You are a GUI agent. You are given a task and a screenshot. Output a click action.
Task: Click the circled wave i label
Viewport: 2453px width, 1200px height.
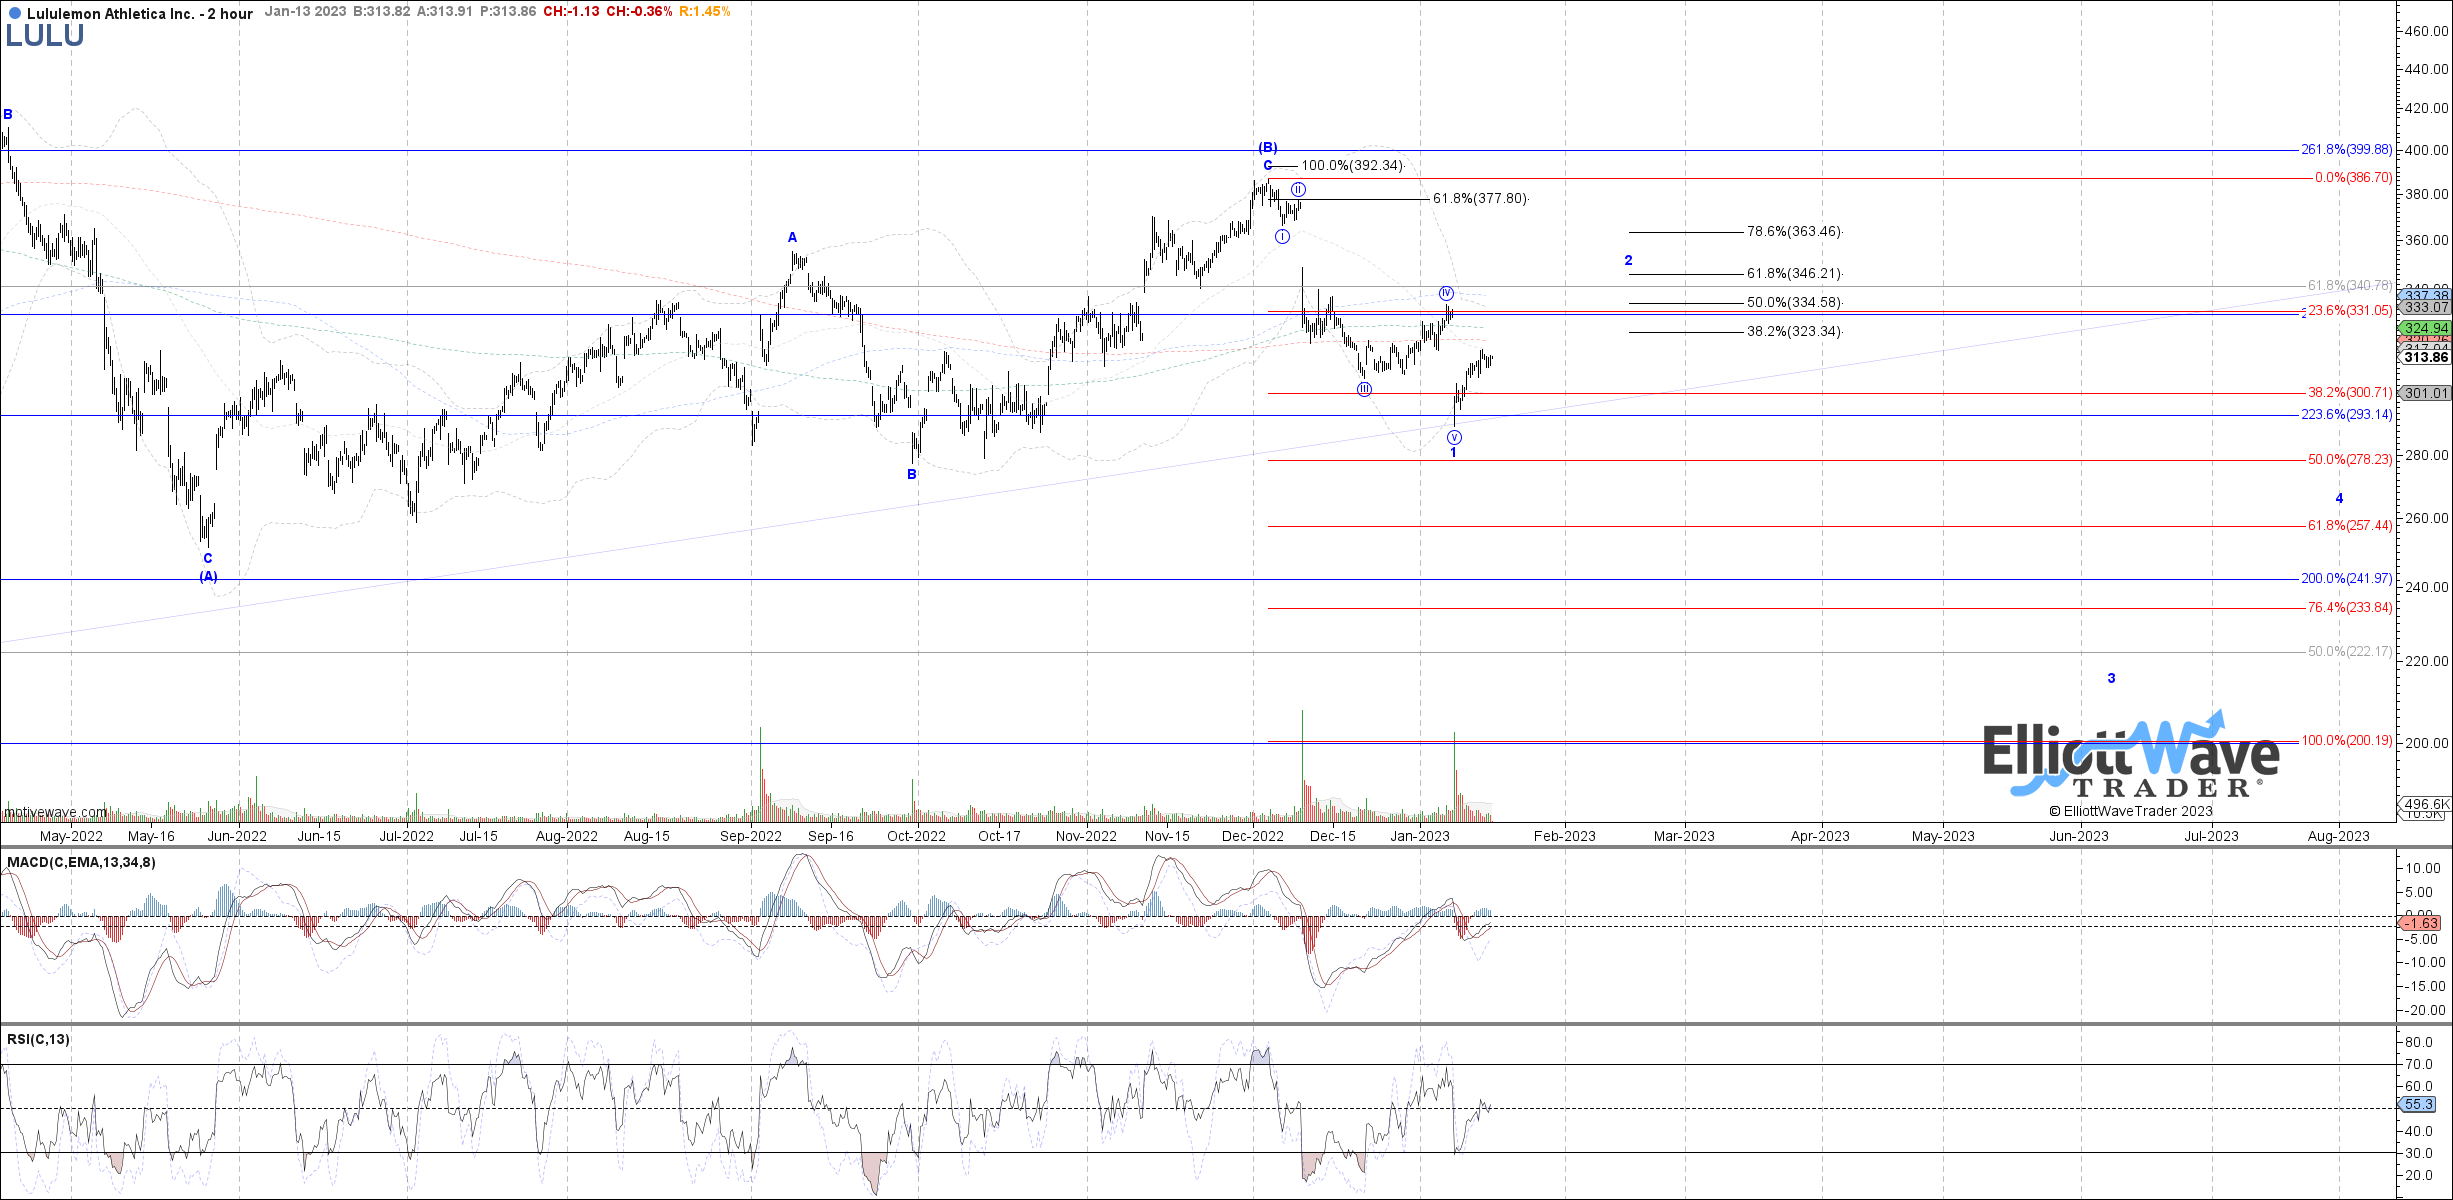coord(1282,237)
